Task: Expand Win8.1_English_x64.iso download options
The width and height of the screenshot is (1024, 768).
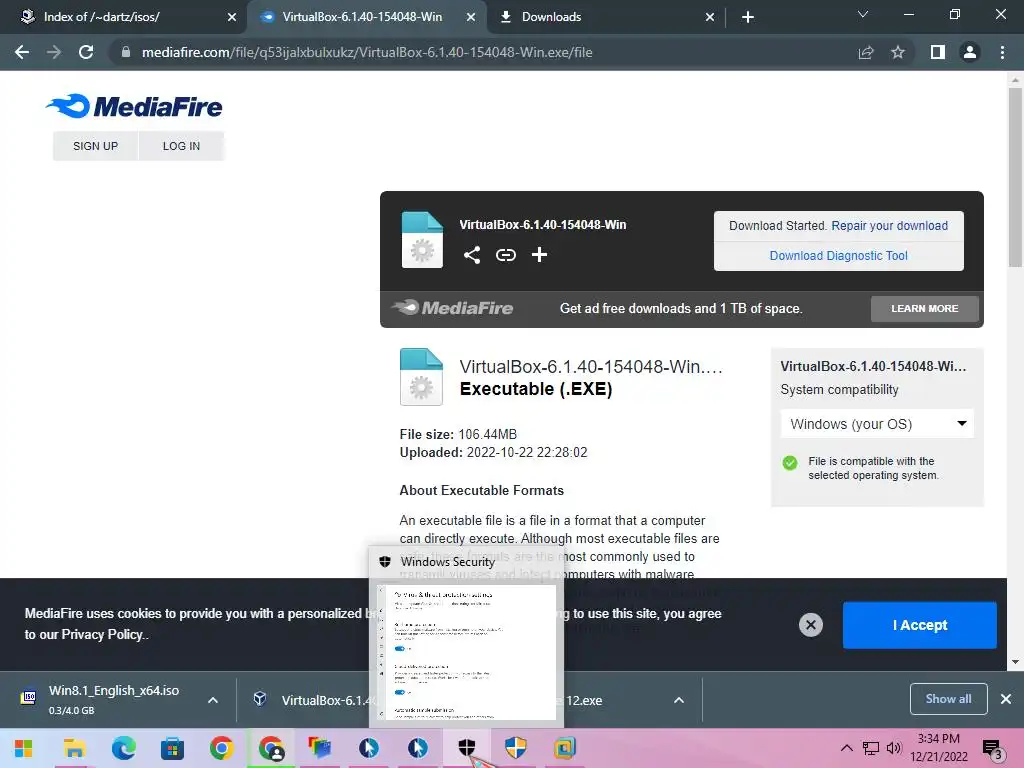Action: click(x=213, y=700)
